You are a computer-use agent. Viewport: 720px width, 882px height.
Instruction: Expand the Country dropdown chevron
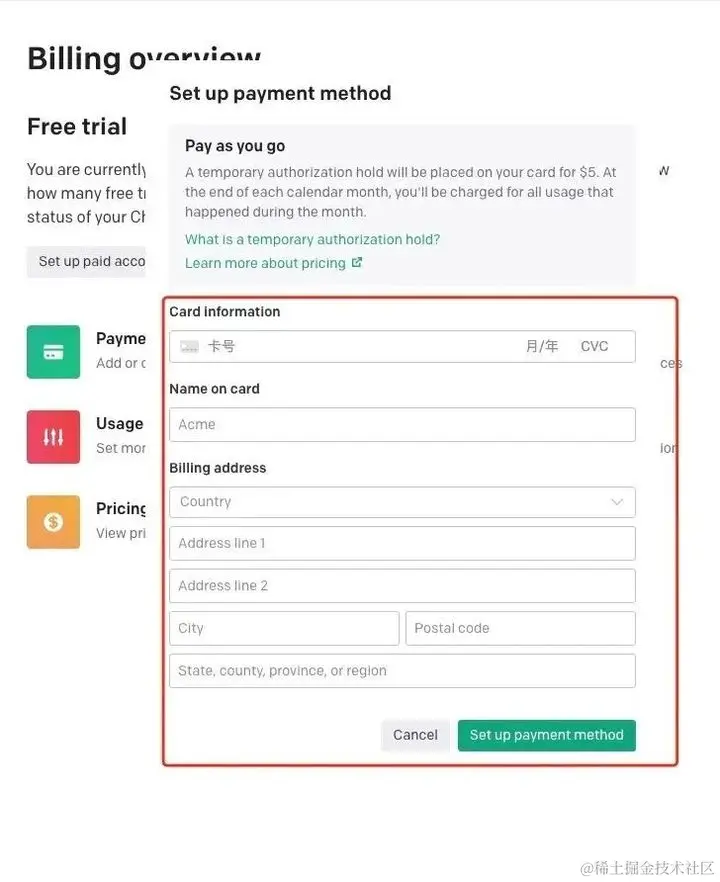click(x=617, y=502)
